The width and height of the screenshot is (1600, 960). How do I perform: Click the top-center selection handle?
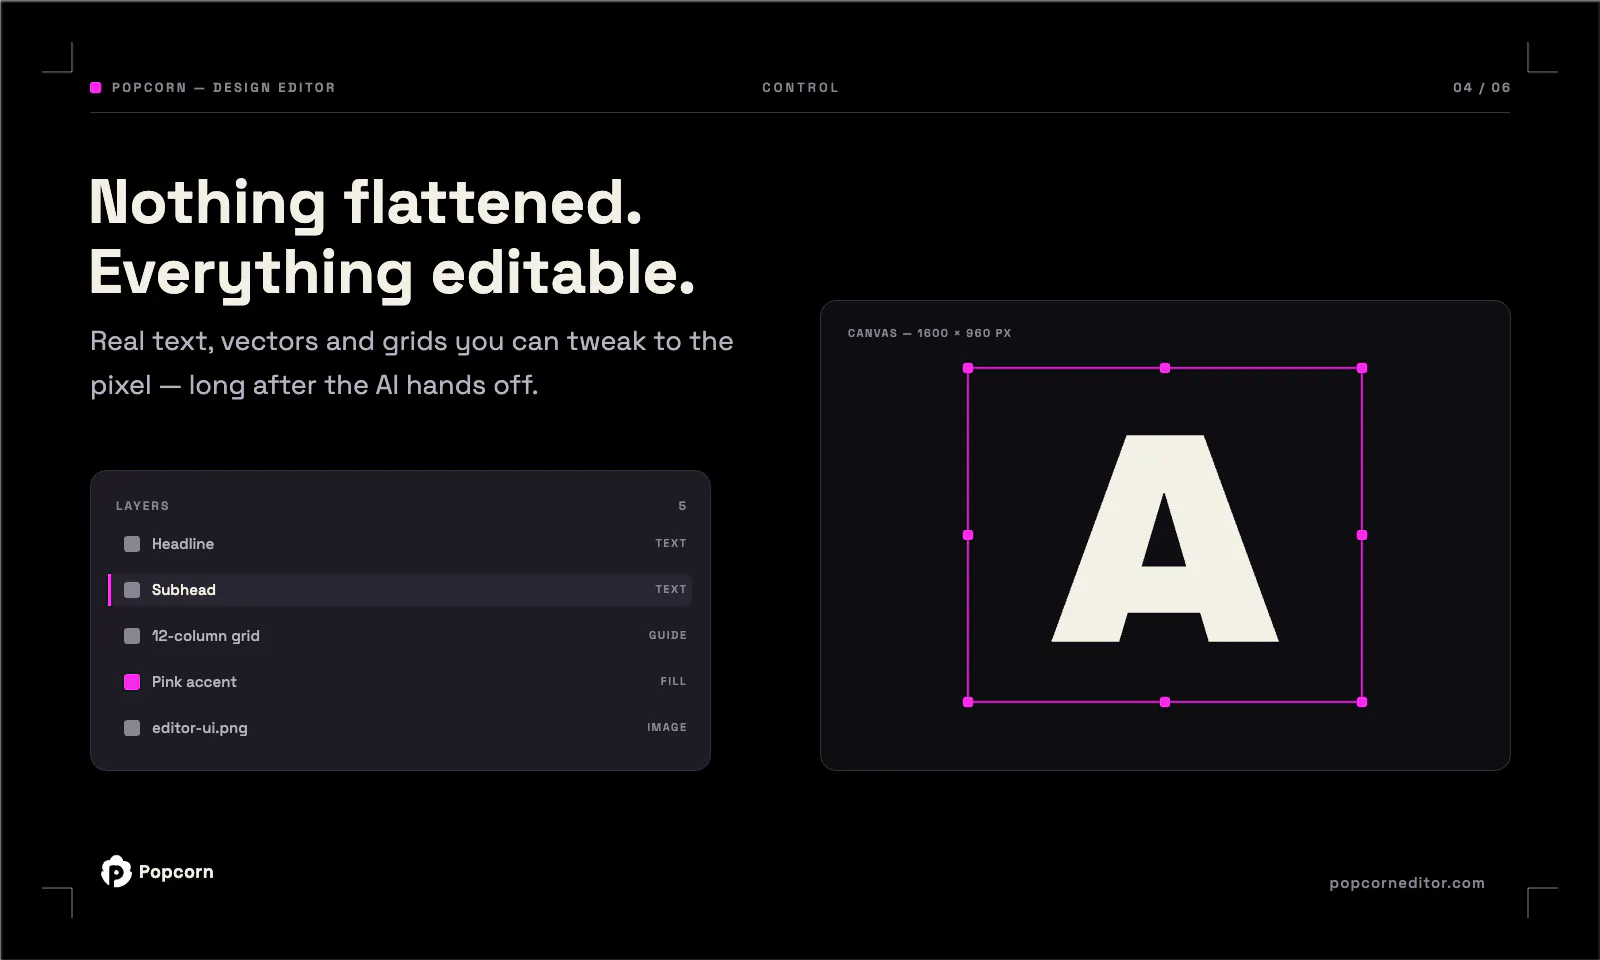tap(1165, 368)
